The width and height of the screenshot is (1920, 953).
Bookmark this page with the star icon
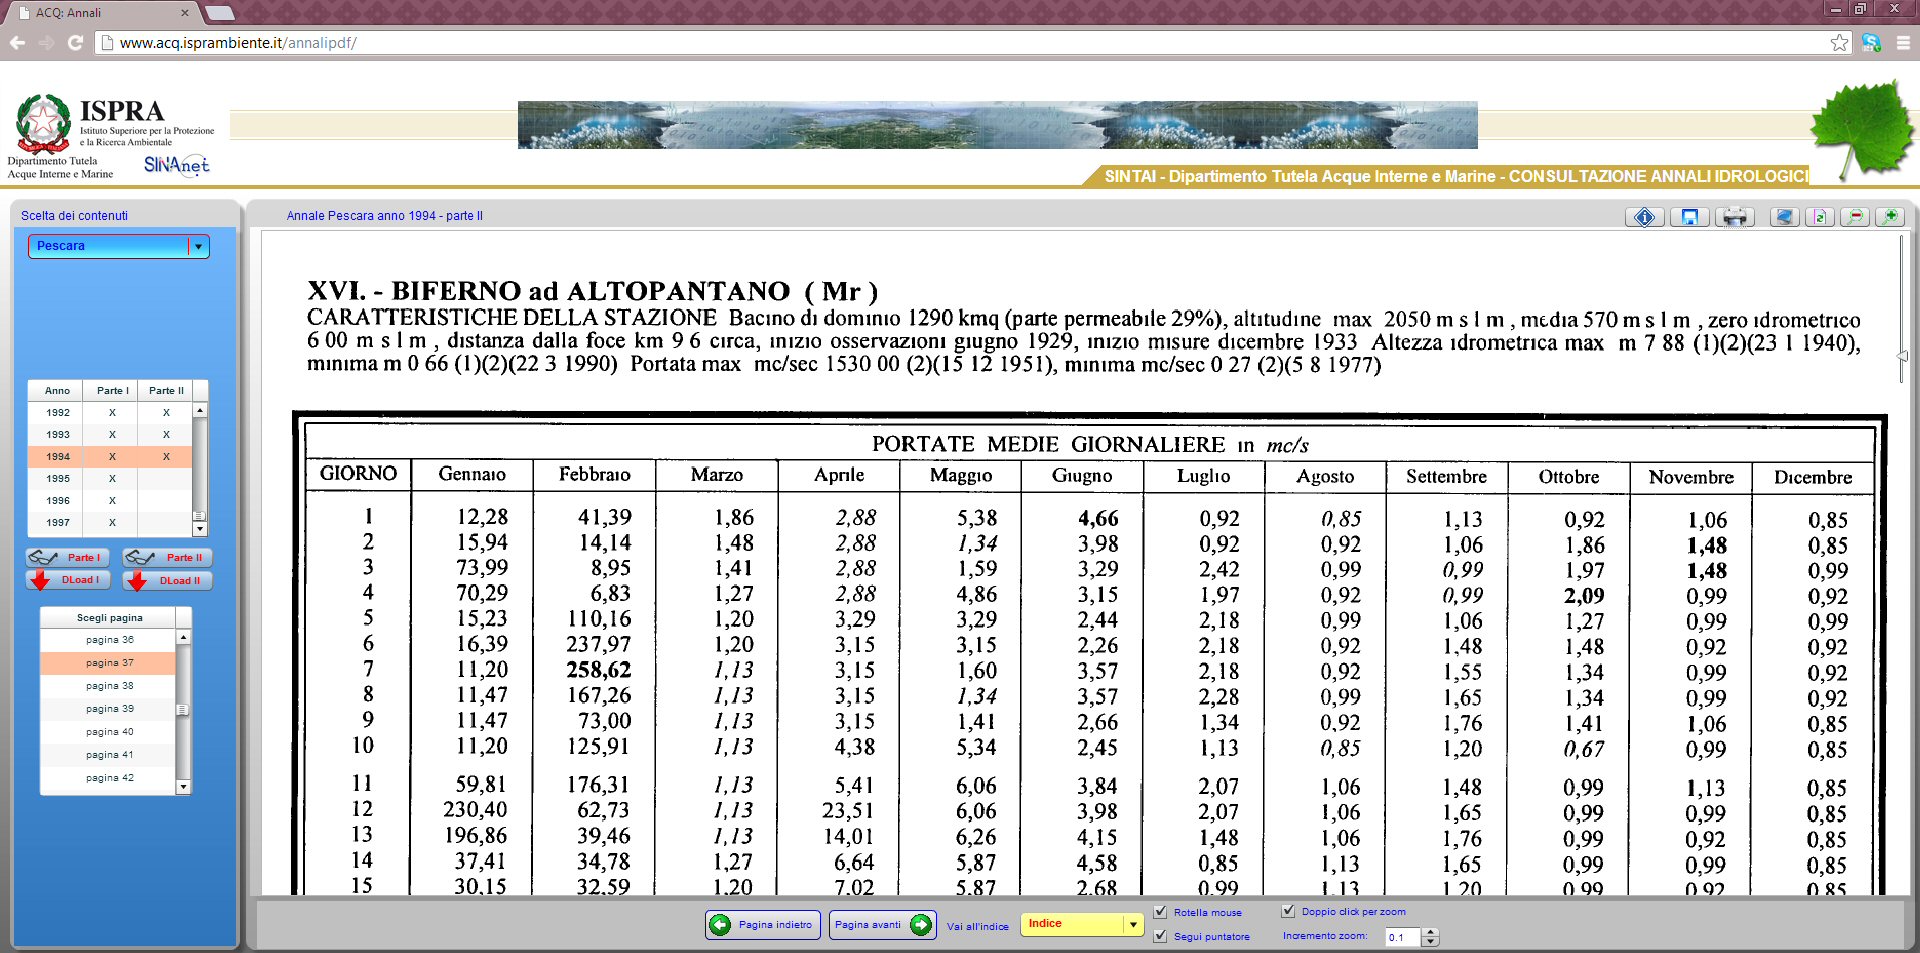click(x=1839, y=43)
